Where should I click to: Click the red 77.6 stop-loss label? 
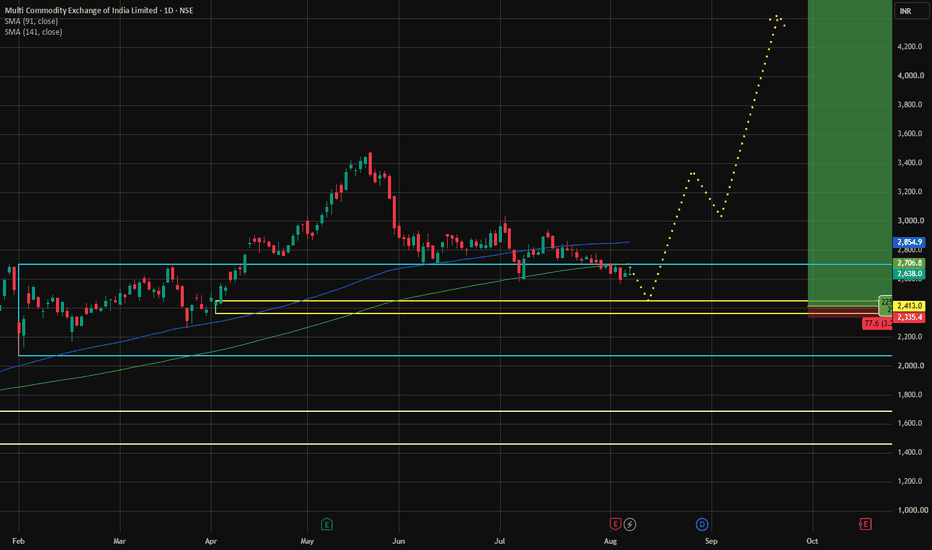point(877,323)
